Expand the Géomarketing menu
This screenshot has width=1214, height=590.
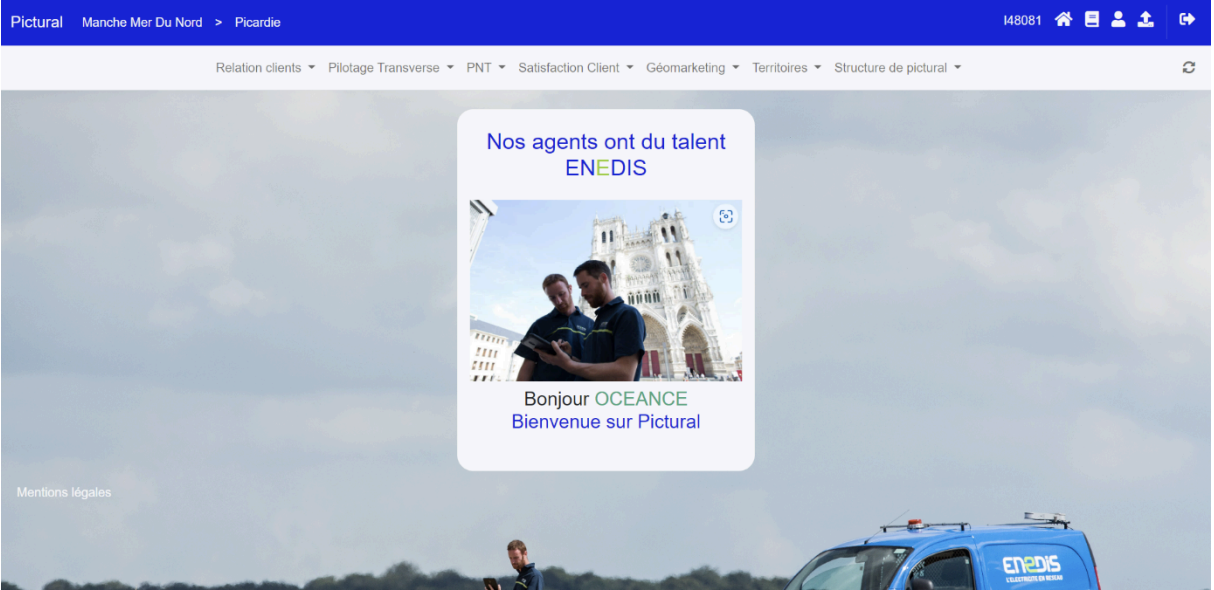click(693, 68)
